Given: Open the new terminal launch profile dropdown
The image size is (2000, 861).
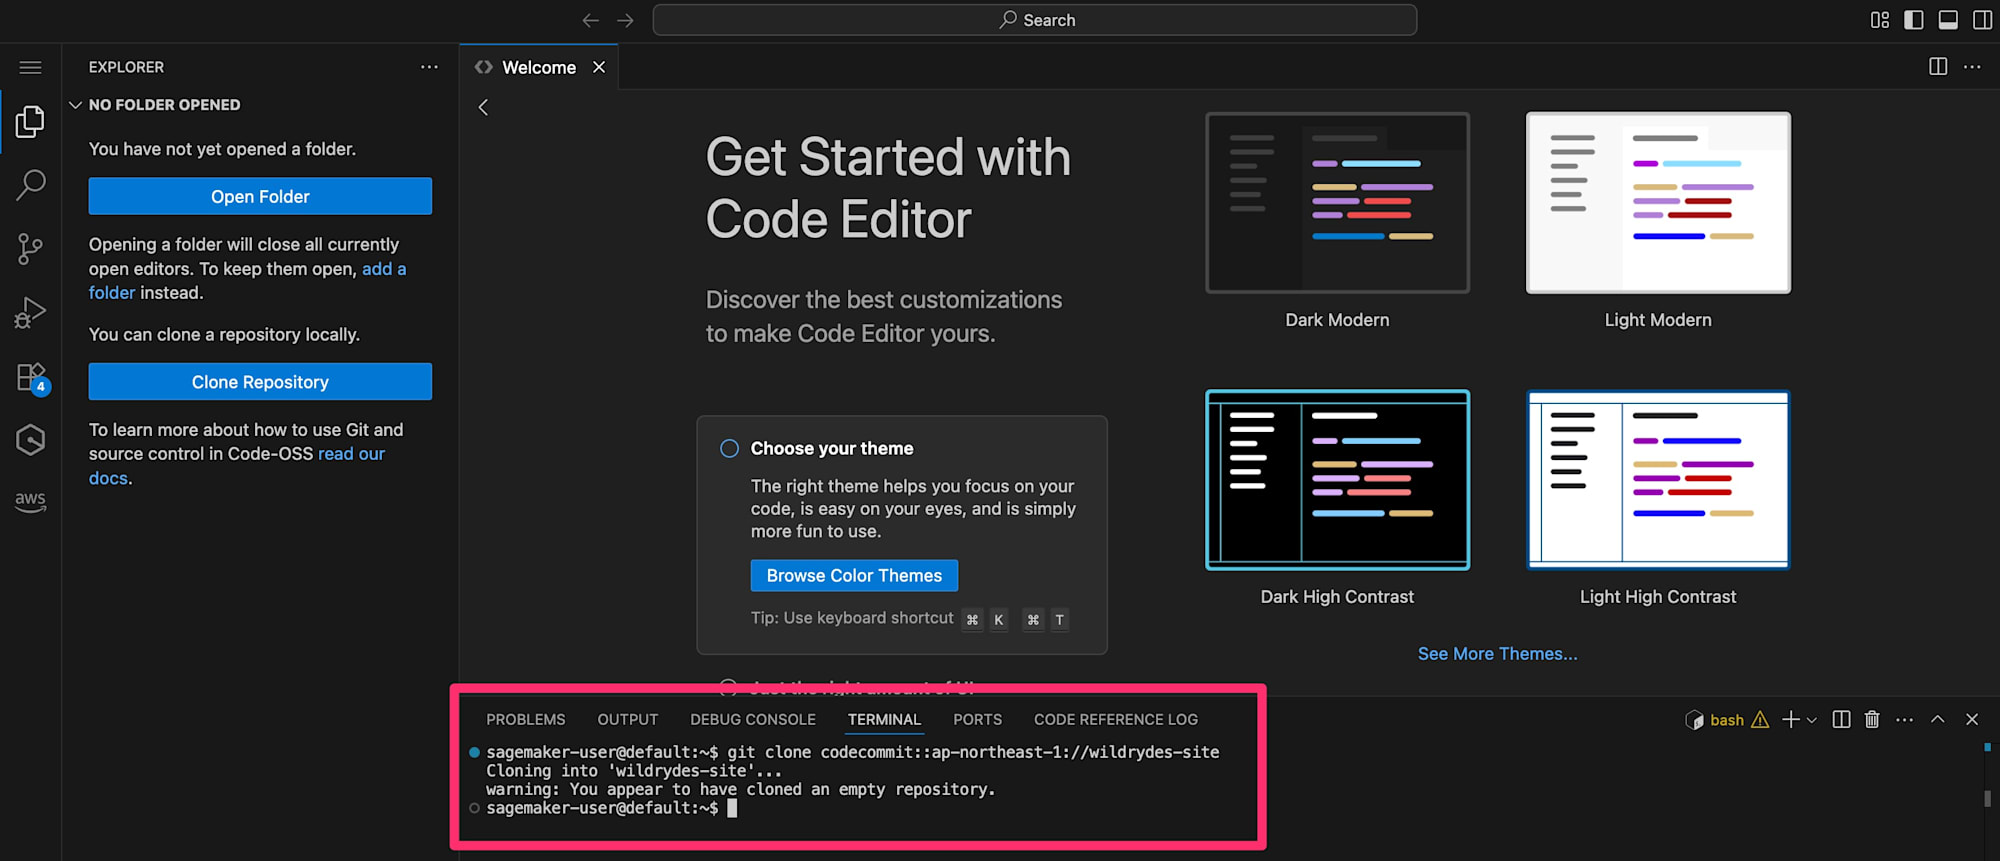Looking at the screenshot, I should click(1812, 720).
